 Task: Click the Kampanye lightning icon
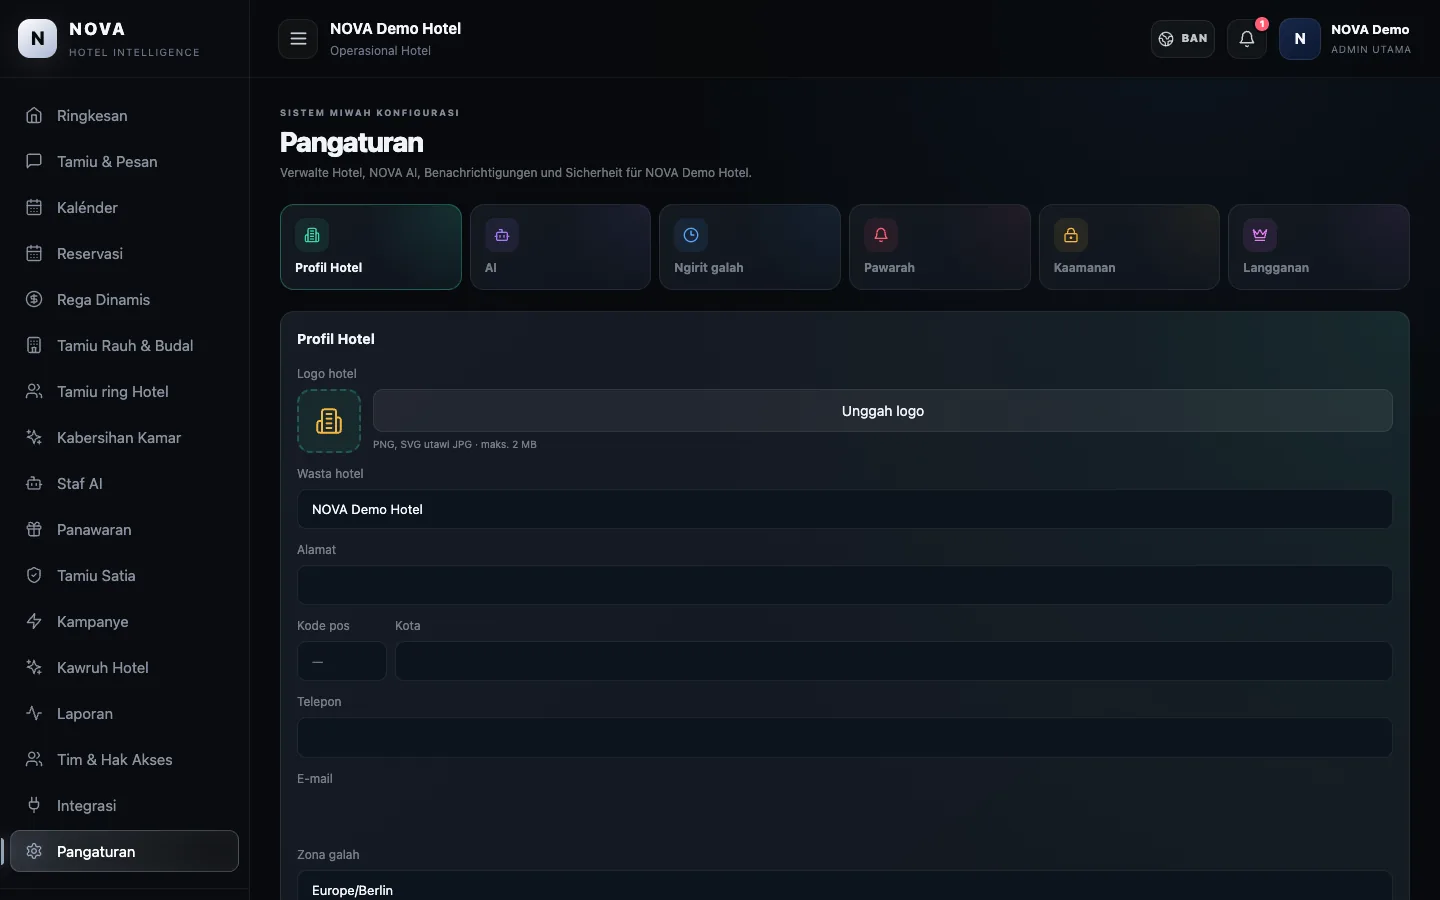click(34, 622)
